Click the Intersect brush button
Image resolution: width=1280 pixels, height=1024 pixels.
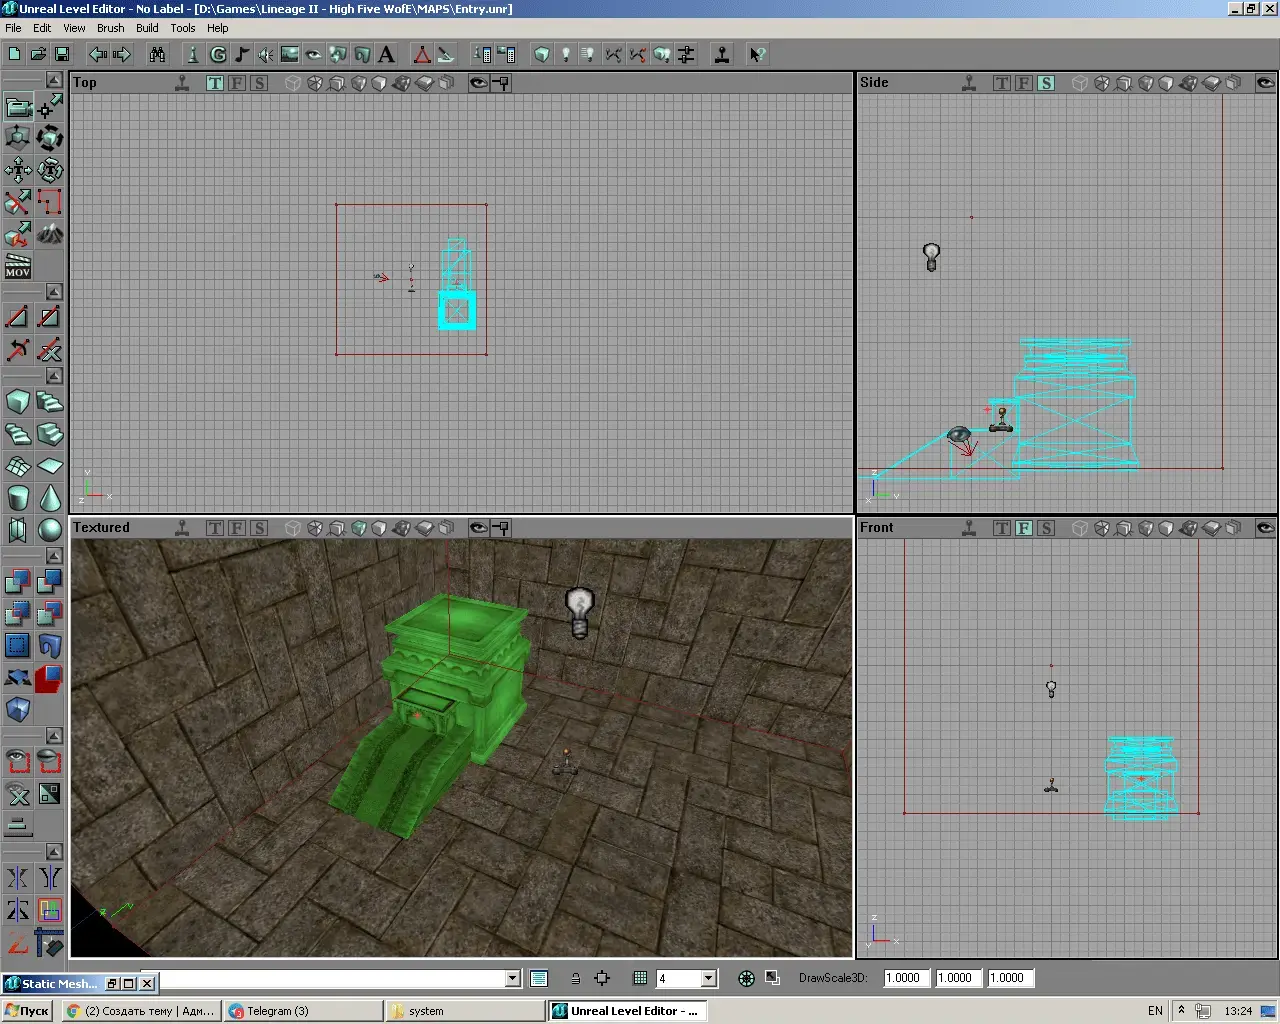pos(18,613)
